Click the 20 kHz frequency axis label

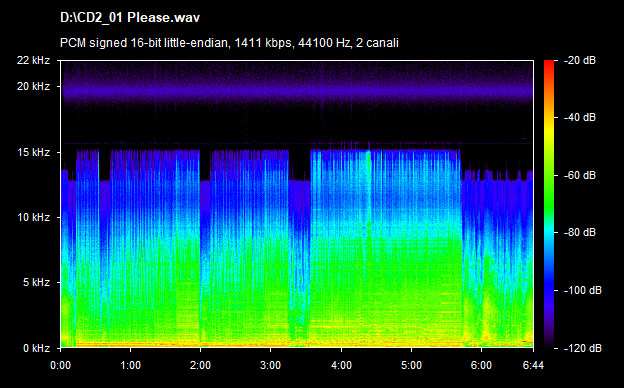(33, 86)
